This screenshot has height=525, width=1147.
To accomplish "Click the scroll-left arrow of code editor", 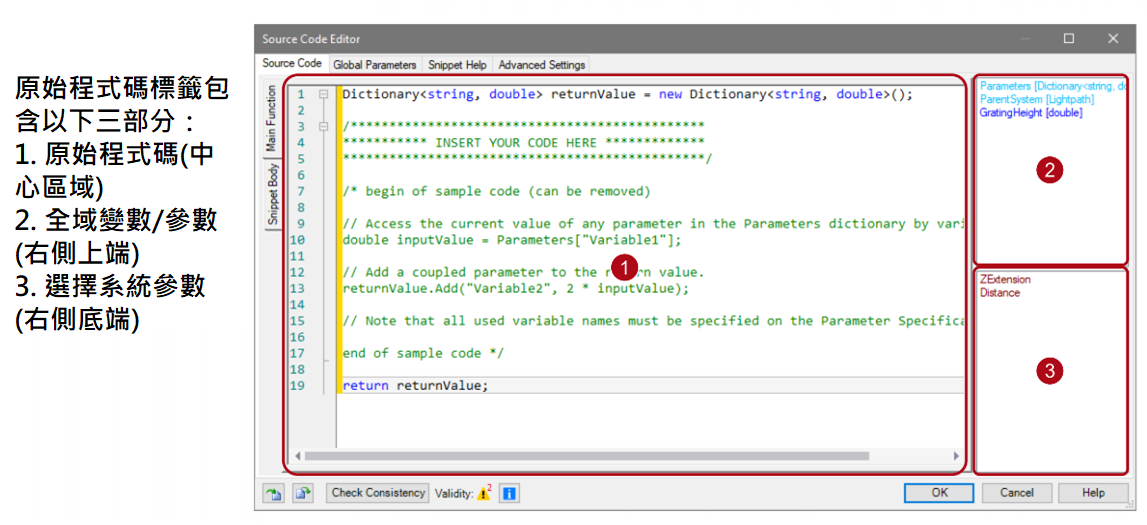I will (x=297, y=456).
